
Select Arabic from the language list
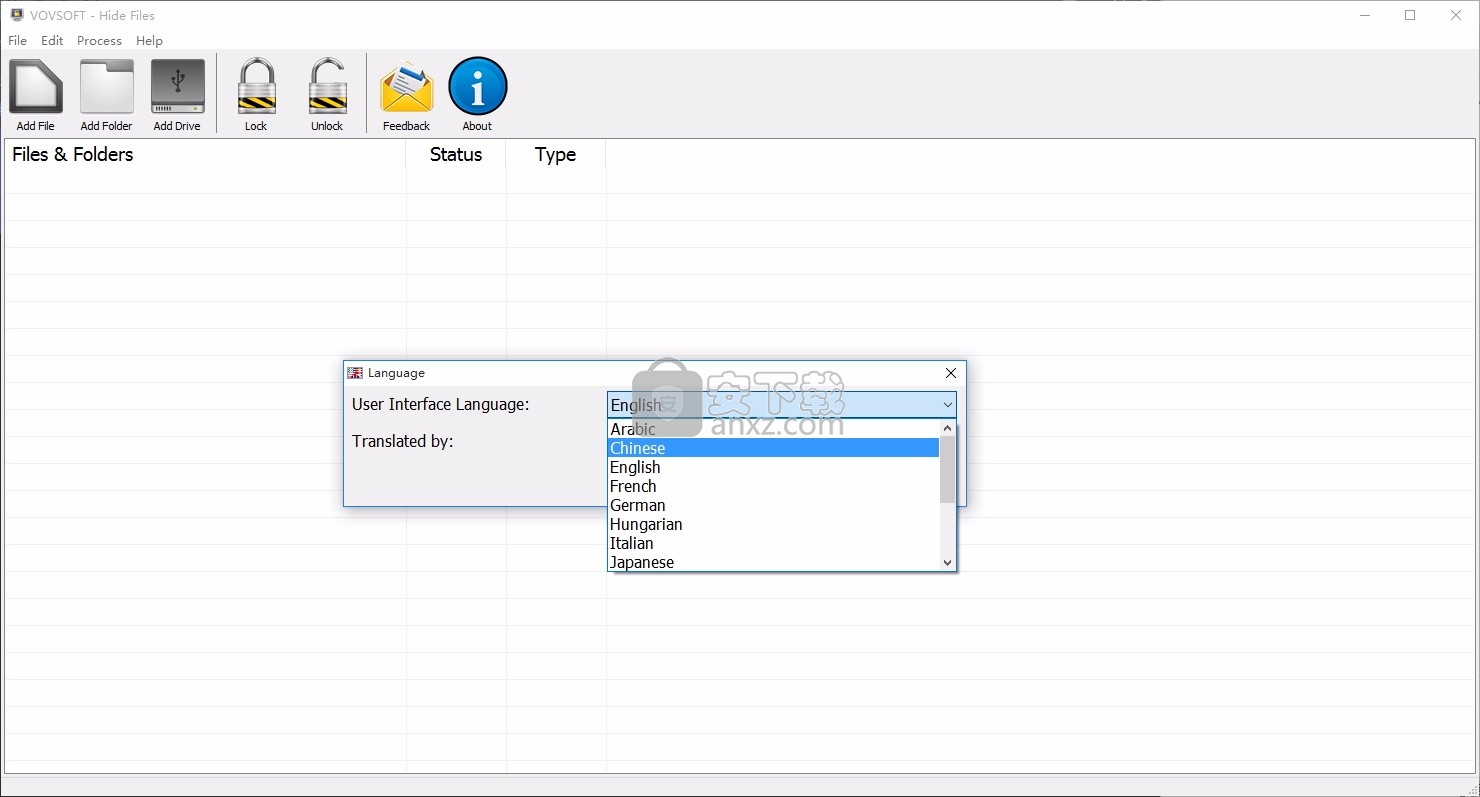pyautogui.click(x=773, y=429)
